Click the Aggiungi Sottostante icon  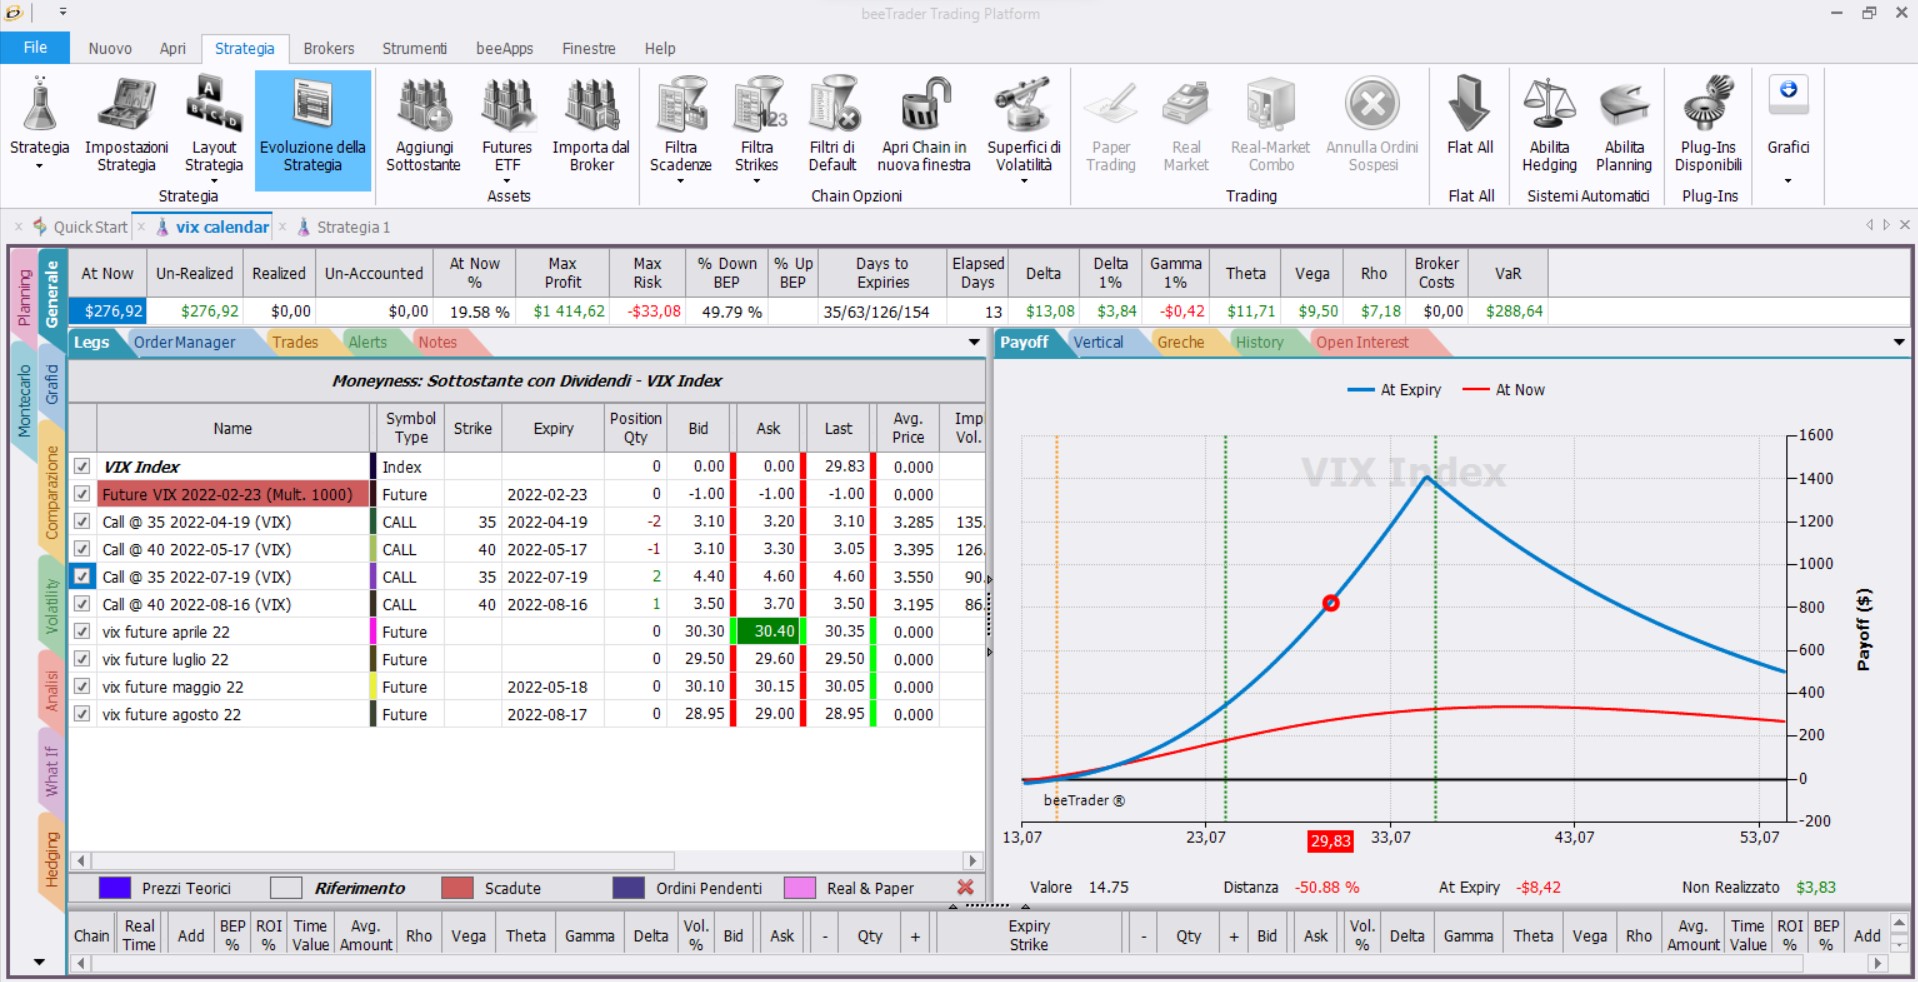(x=423, y=105)
